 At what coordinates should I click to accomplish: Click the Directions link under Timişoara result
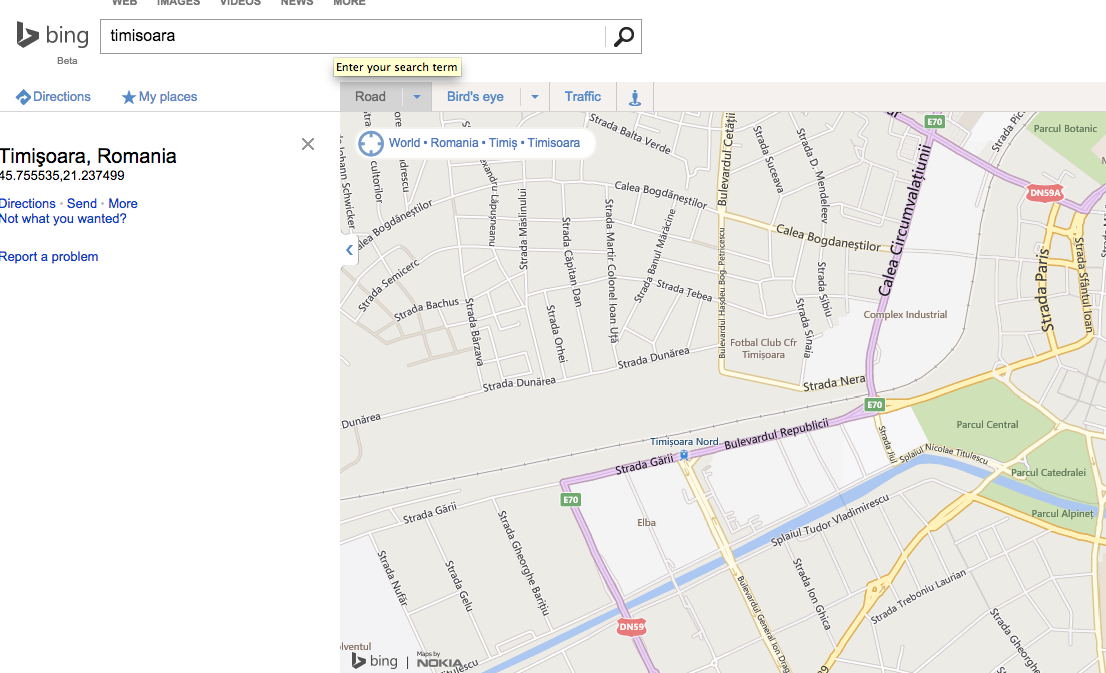(28, 203)
